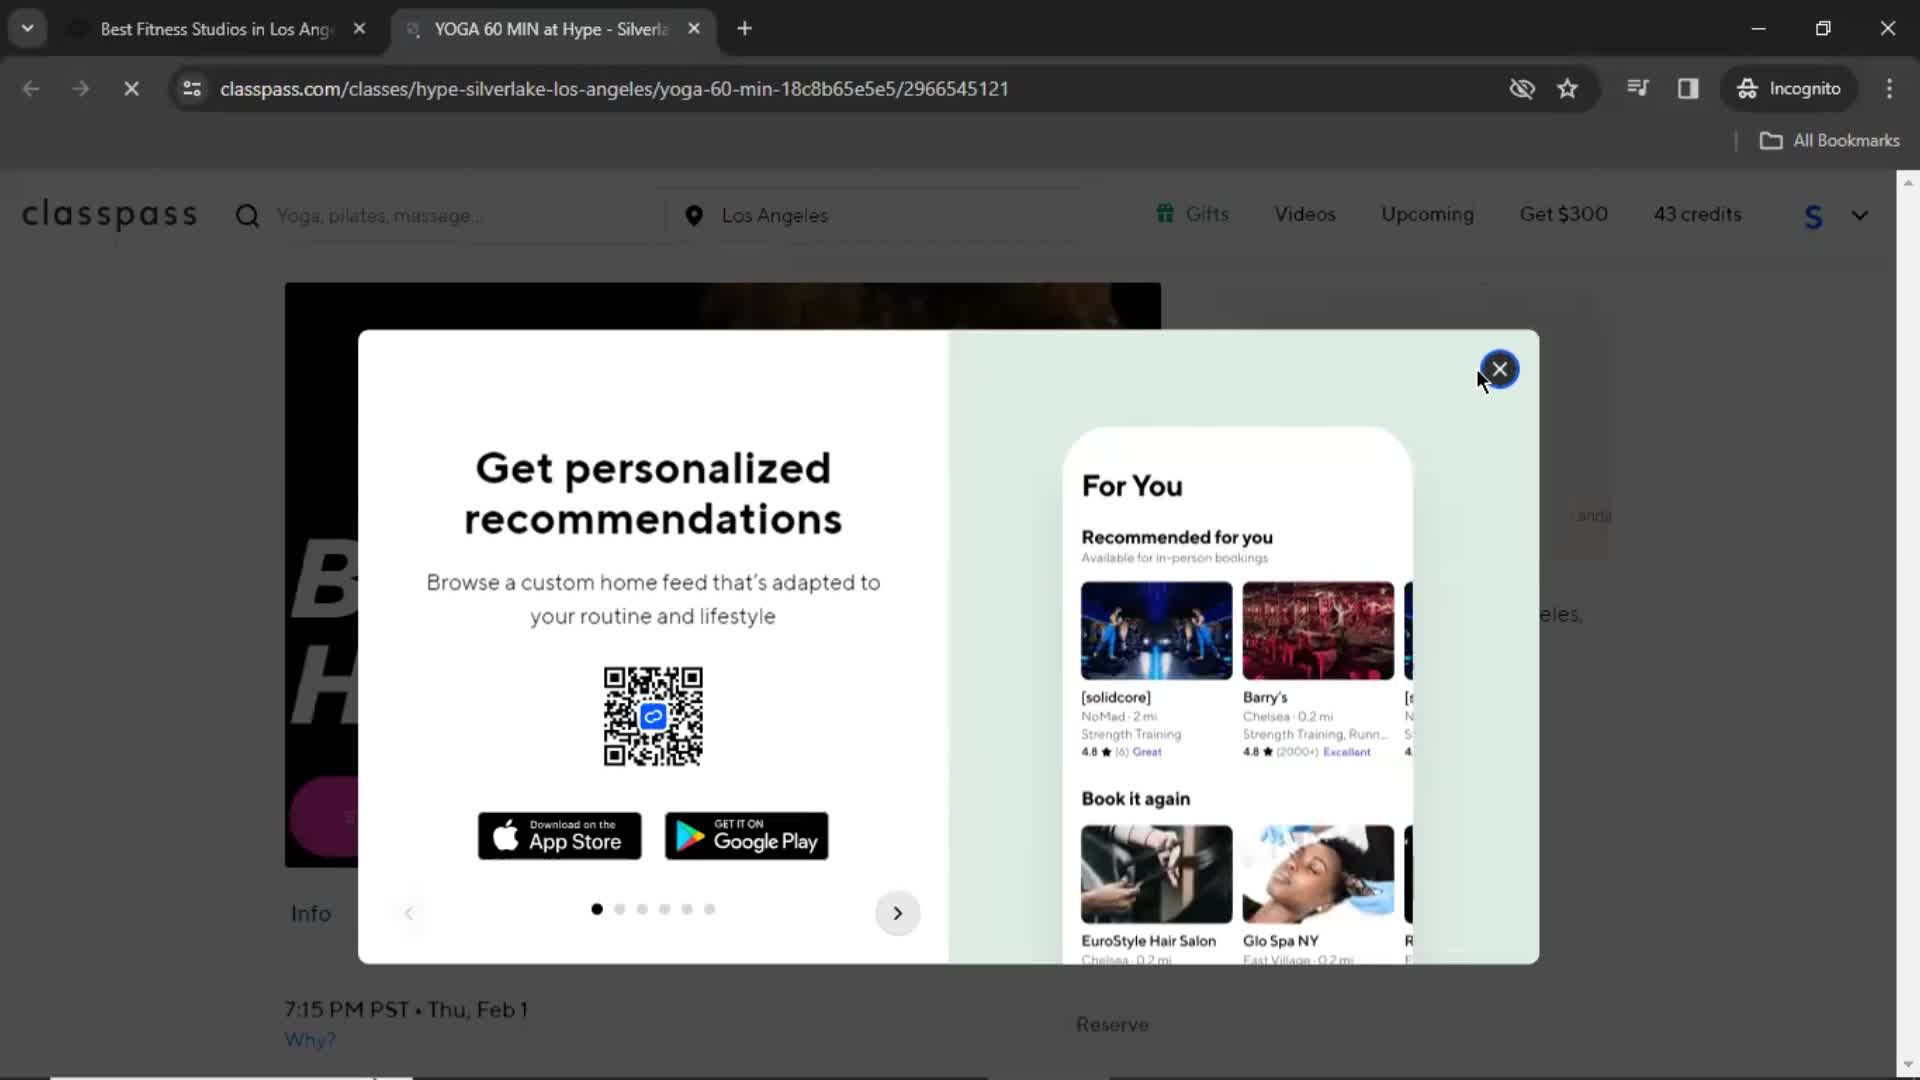This screenshot has height=1080, width=1920.
Task: Click the Why? link
Action: (310, 1040)
